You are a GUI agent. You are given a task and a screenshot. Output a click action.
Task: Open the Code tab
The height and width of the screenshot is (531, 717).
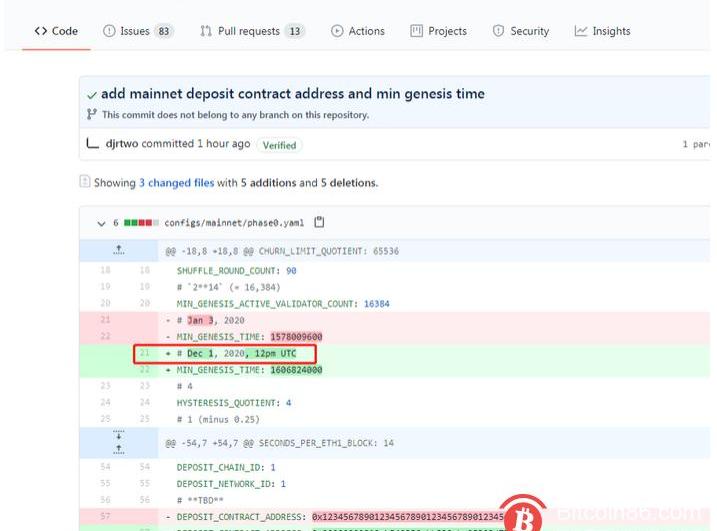click(x=56, y=31)
